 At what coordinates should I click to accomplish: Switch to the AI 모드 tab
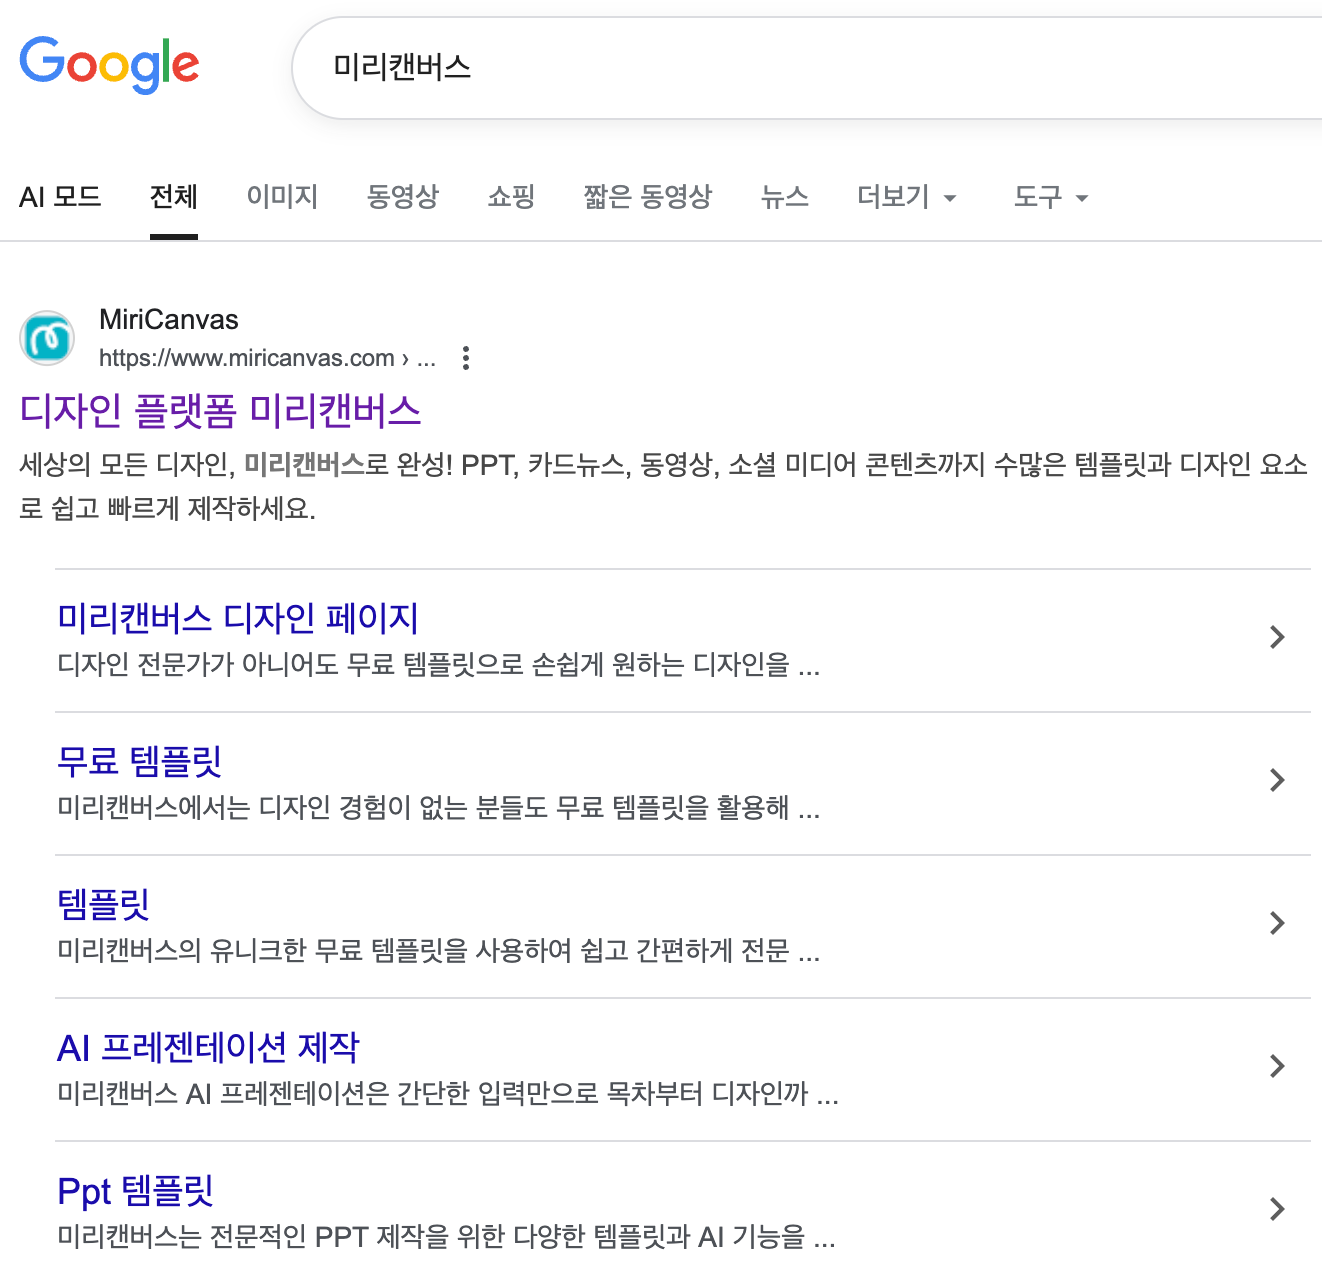60,196
